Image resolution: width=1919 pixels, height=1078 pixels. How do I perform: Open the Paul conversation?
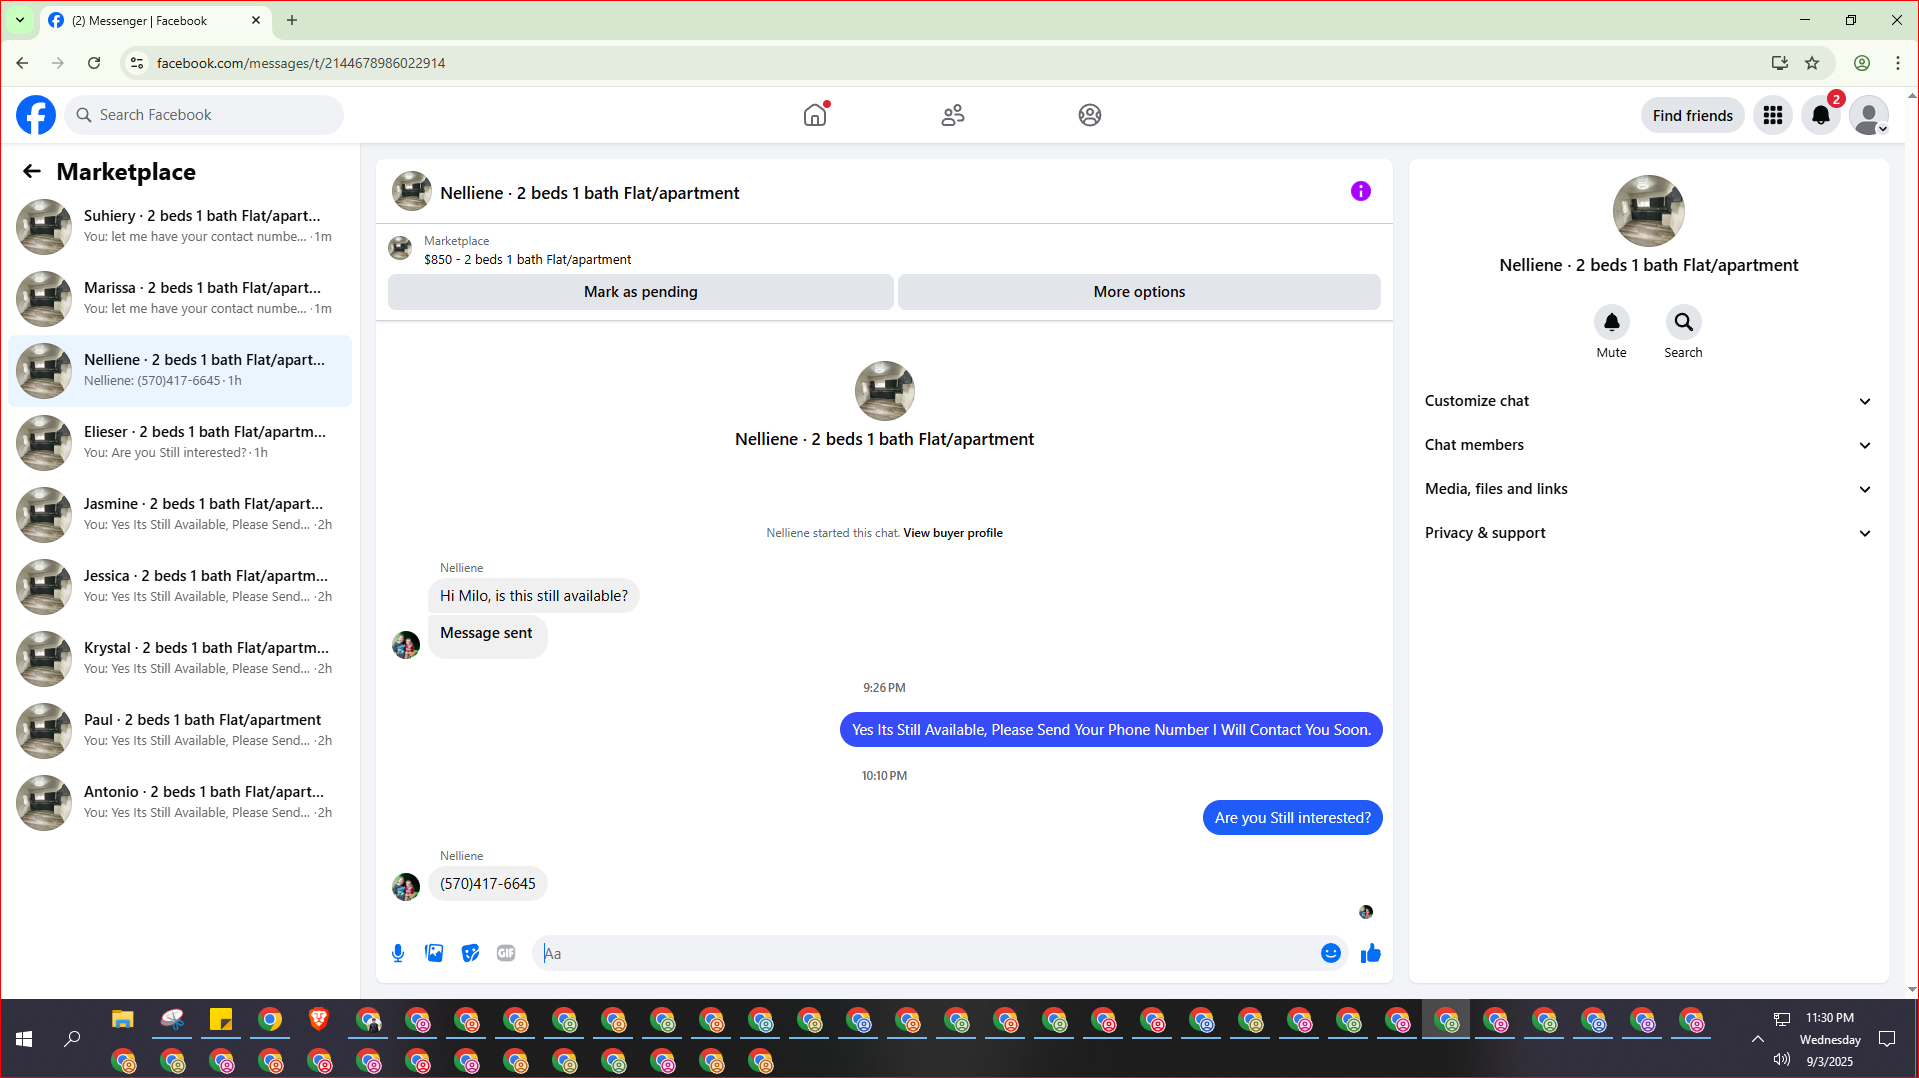click(180, 731)
